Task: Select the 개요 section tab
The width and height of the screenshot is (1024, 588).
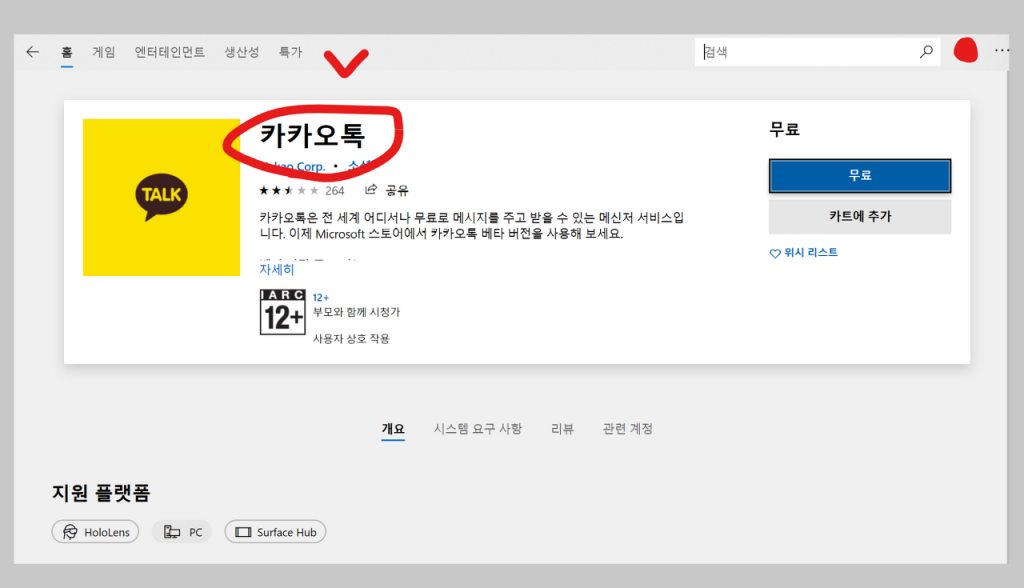Action: point(393,429)
